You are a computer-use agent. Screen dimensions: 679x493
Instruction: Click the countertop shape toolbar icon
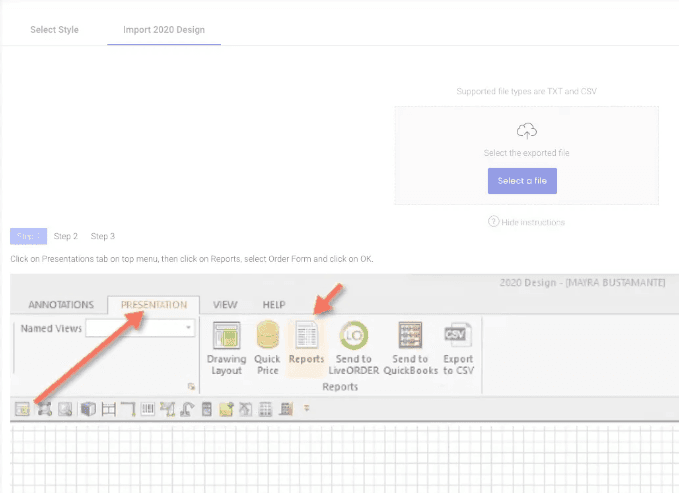click(x=167, y=409)
